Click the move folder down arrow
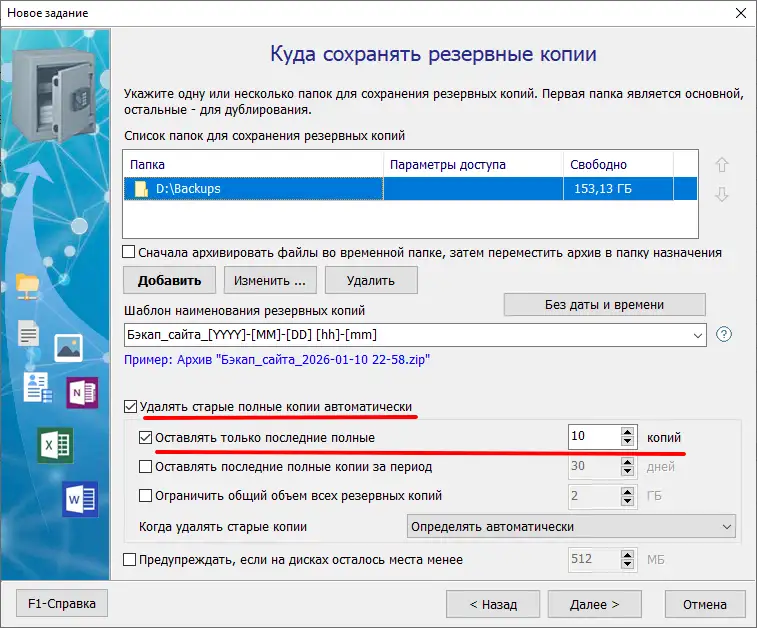Screen dimensions: 757x628 coord(722,195)
